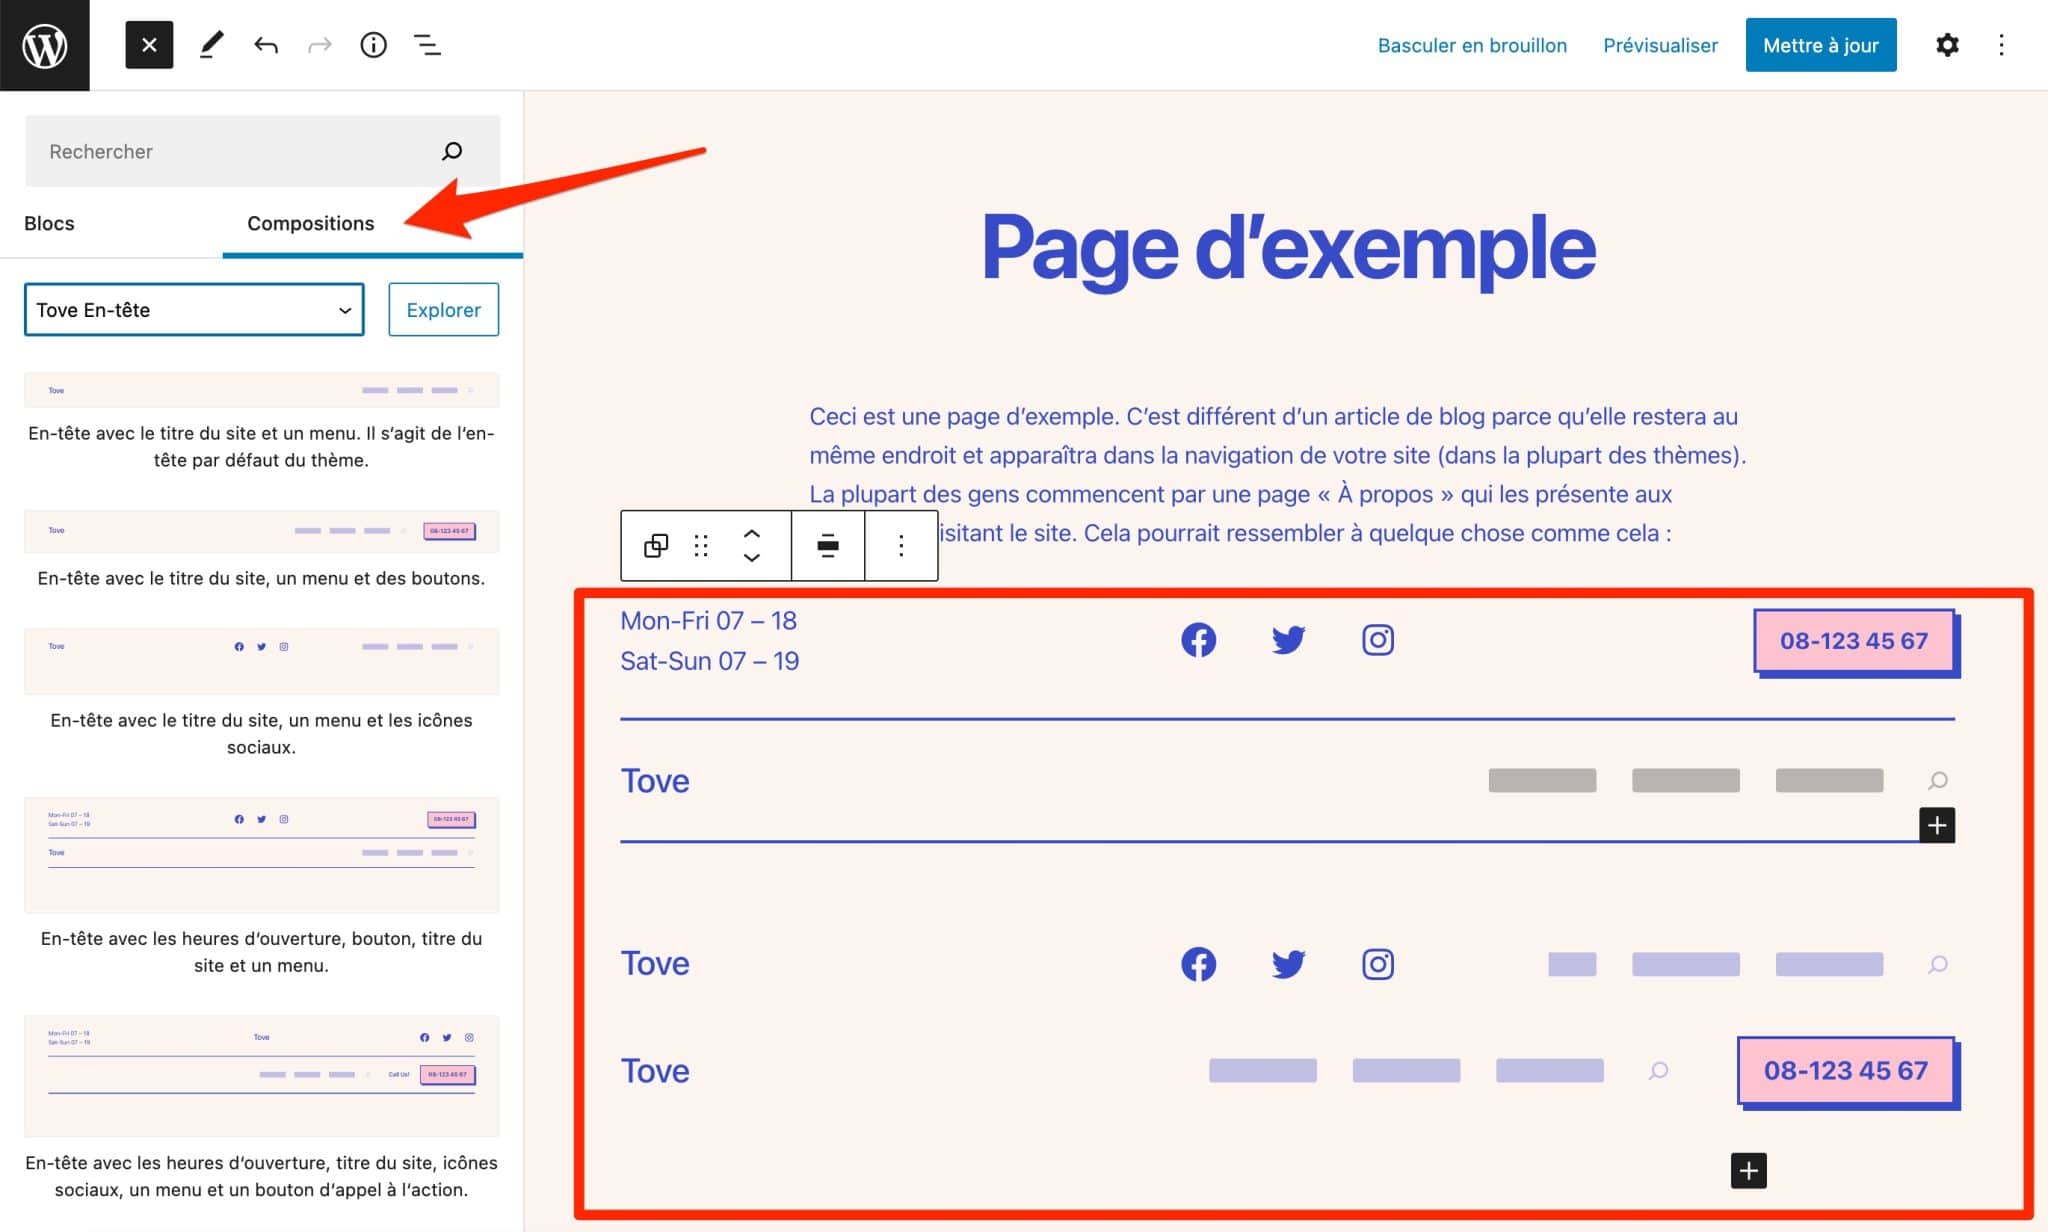Insert header pattern with social icons

[262, 661]
